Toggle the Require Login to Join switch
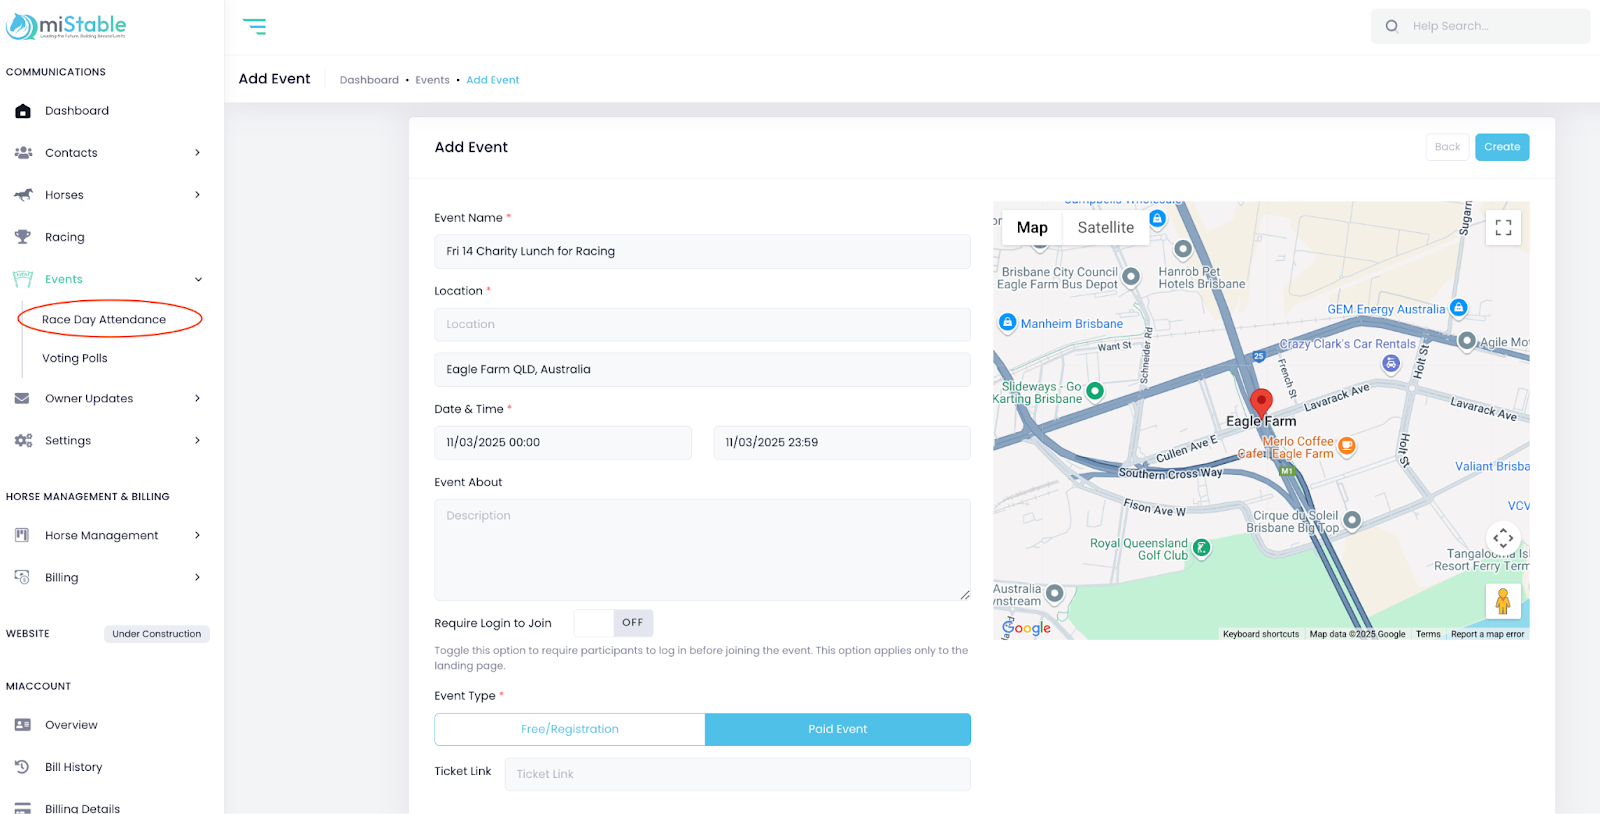This screenshot has height=814, width=1600. click(613, 623)
